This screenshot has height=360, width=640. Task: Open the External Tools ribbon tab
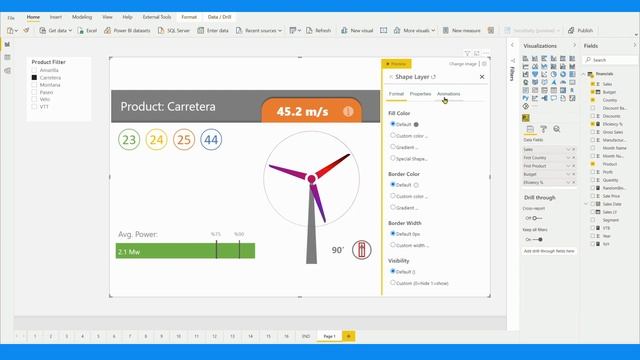tap(157, 17)
